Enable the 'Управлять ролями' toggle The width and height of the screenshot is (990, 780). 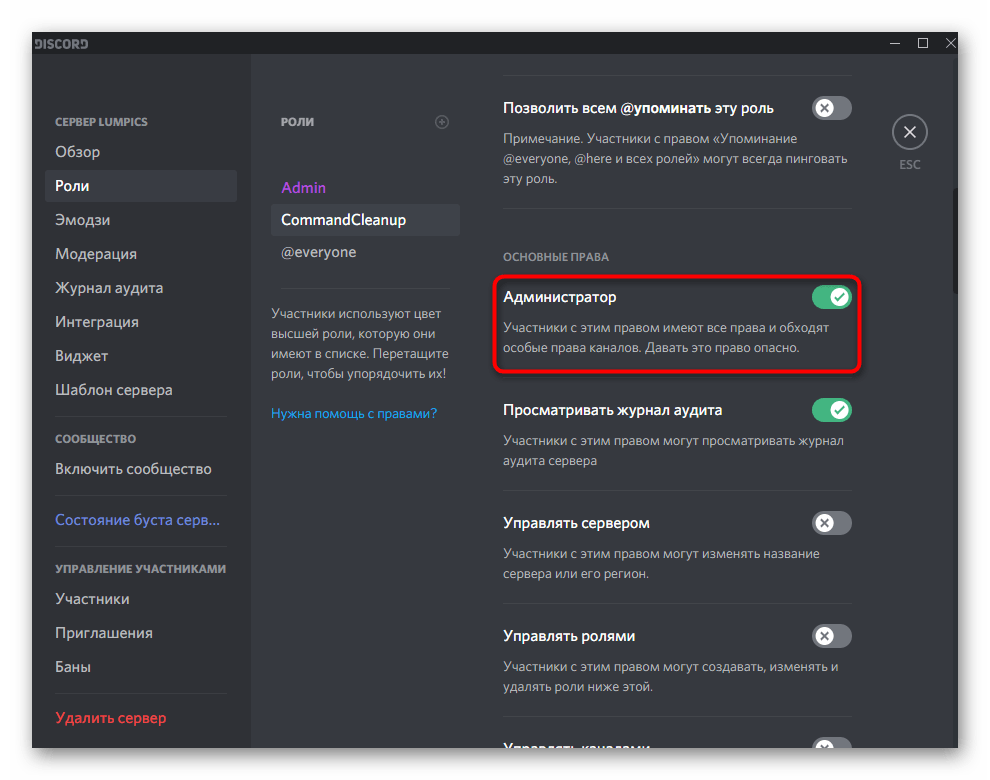pyautogui.click(x=832, y=636)
